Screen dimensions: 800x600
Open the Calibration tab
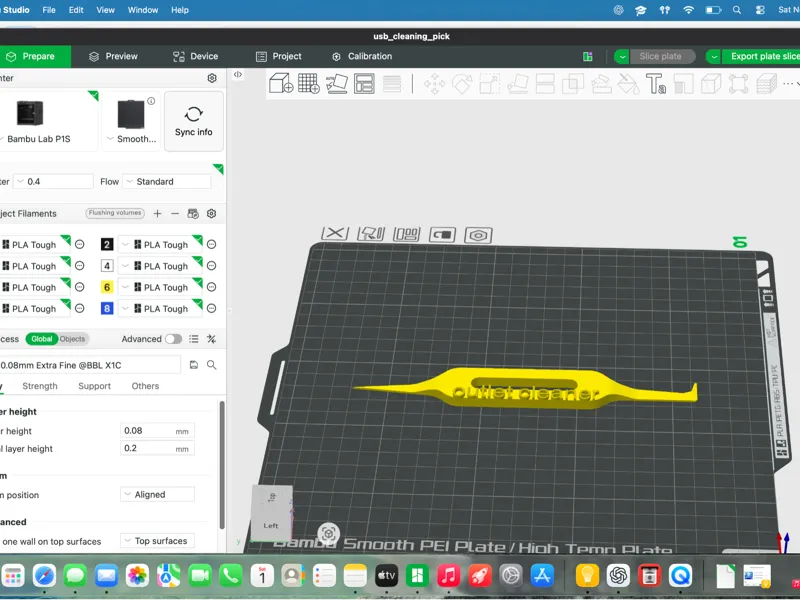point(362,57)
